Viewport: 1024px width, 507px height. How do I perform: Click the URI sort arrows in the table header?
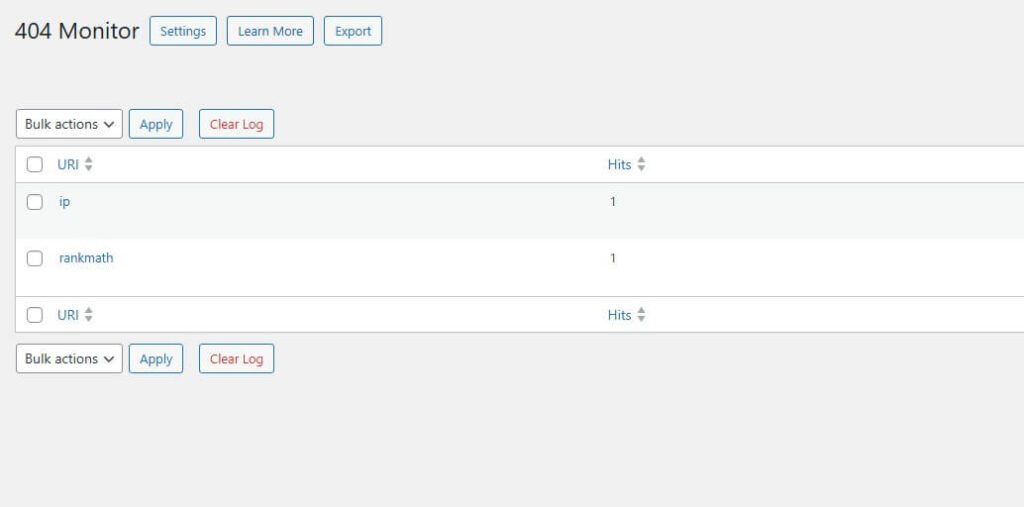click(89, 165)
